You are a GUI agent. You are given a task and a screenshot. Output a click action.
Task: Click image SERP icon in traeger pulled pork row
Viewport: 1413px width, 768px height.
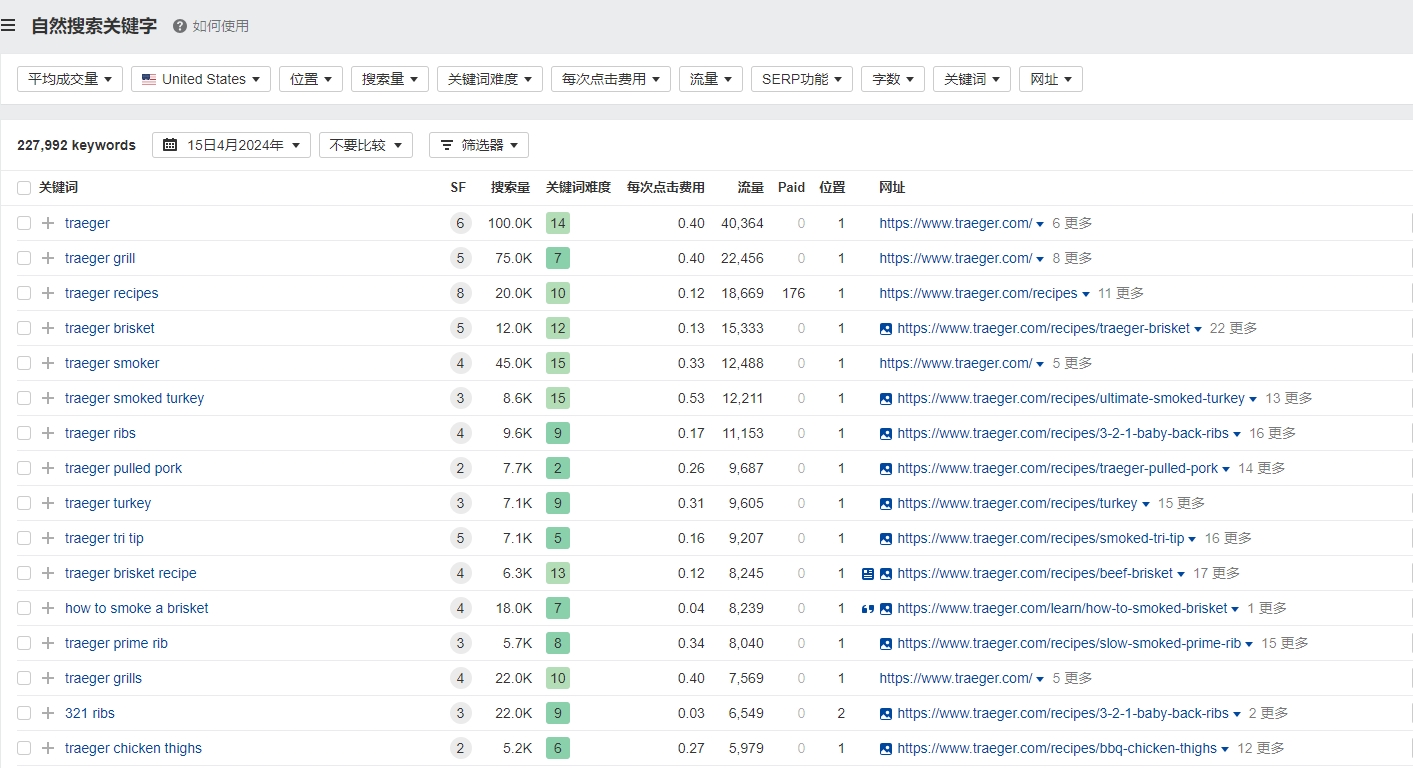pyautogui.click(x=885, y=468)
